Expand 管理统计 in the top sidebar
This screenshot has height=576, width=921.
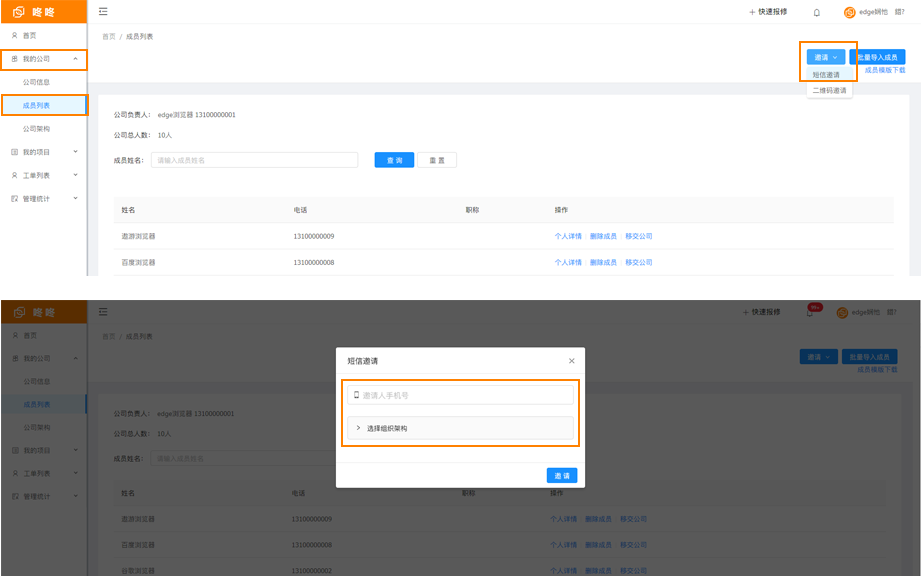pyautogui.click(x=44, y=198)
